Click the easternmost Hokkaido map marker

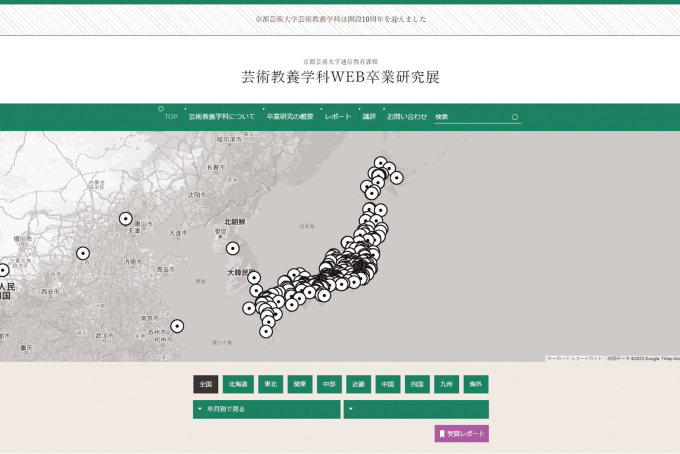[x=397, y=178]
